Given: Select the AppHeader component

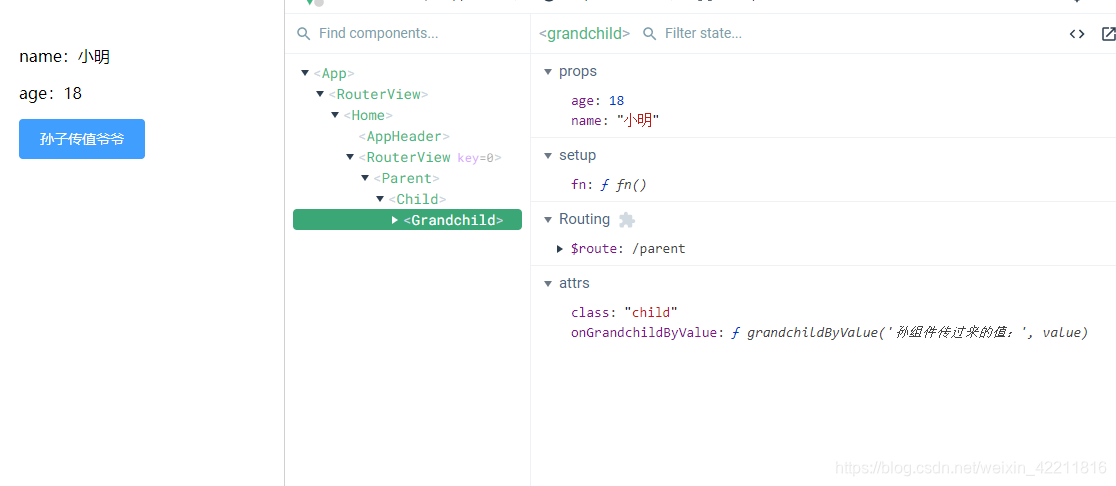Looking at the screenshot, I should (x=404, y=136).
